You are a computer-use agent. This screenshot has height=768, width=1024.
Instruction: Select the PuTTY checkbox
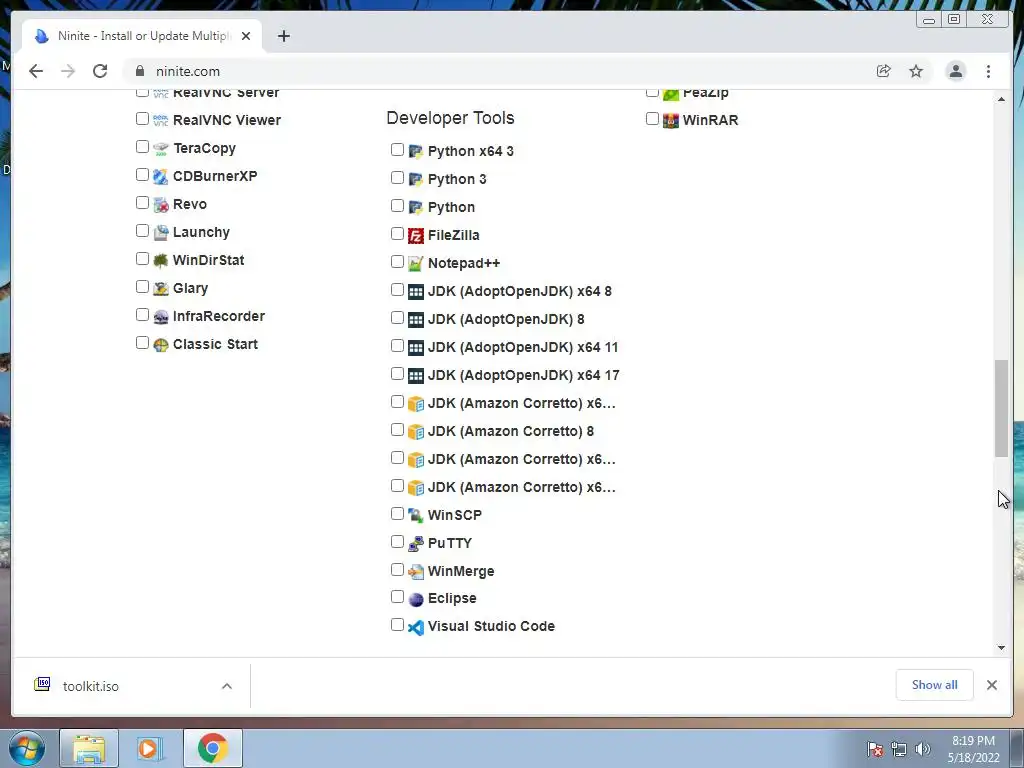[397, 542]
